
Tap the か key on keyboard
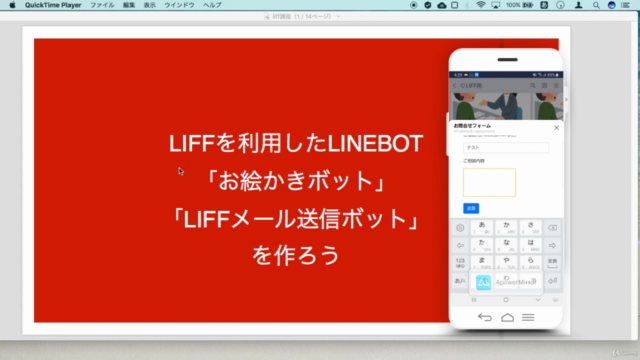506,228
